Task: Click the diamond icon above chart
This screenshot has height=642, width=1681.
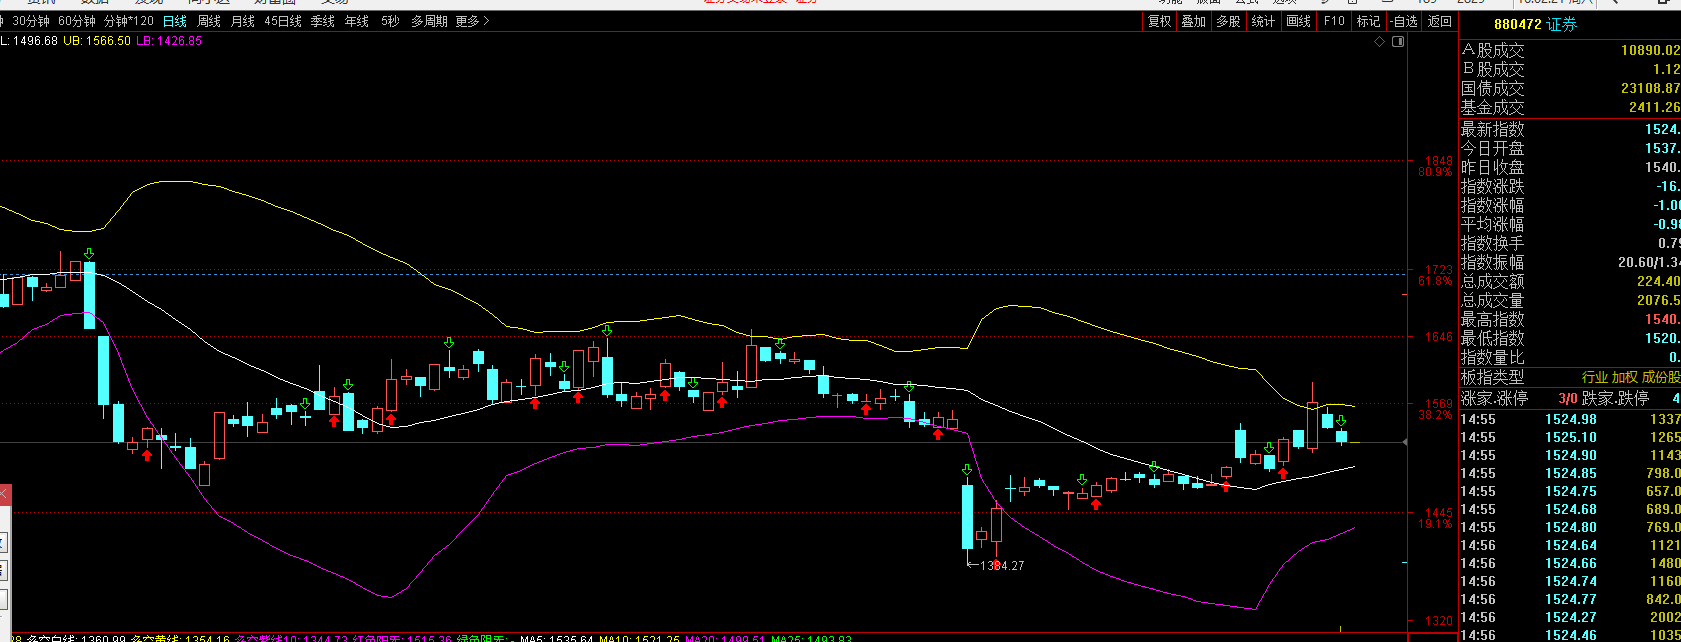Action: [1380, 42]
